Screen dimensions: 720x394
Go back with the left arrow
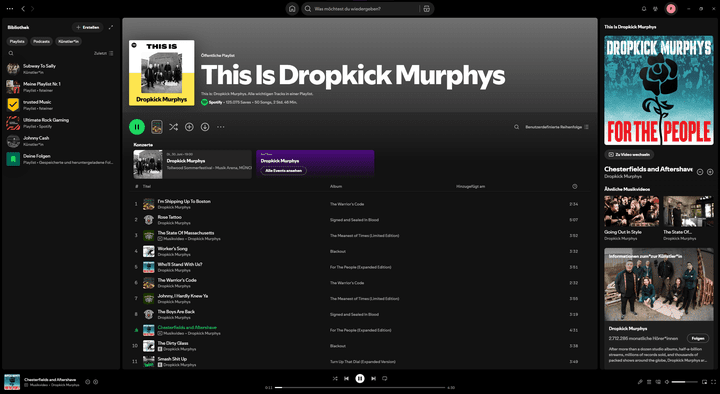[23, 9]
